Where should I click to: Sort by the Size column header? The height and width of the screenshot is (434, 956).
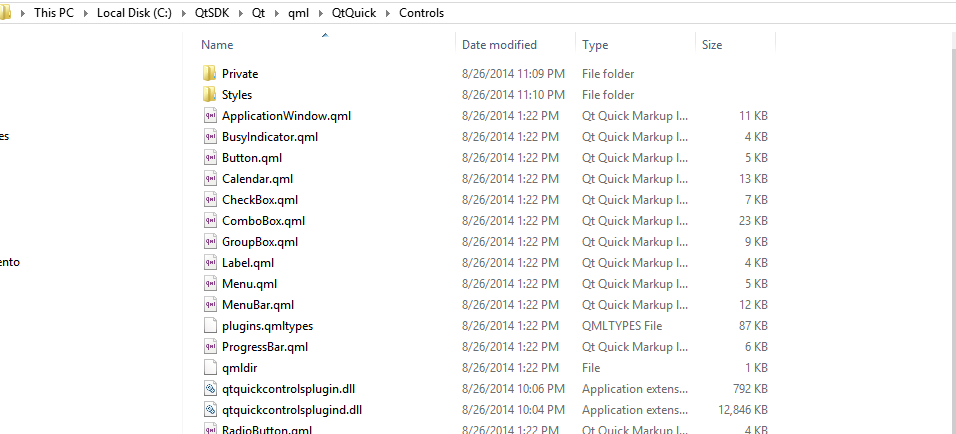(x=712, y=45)
